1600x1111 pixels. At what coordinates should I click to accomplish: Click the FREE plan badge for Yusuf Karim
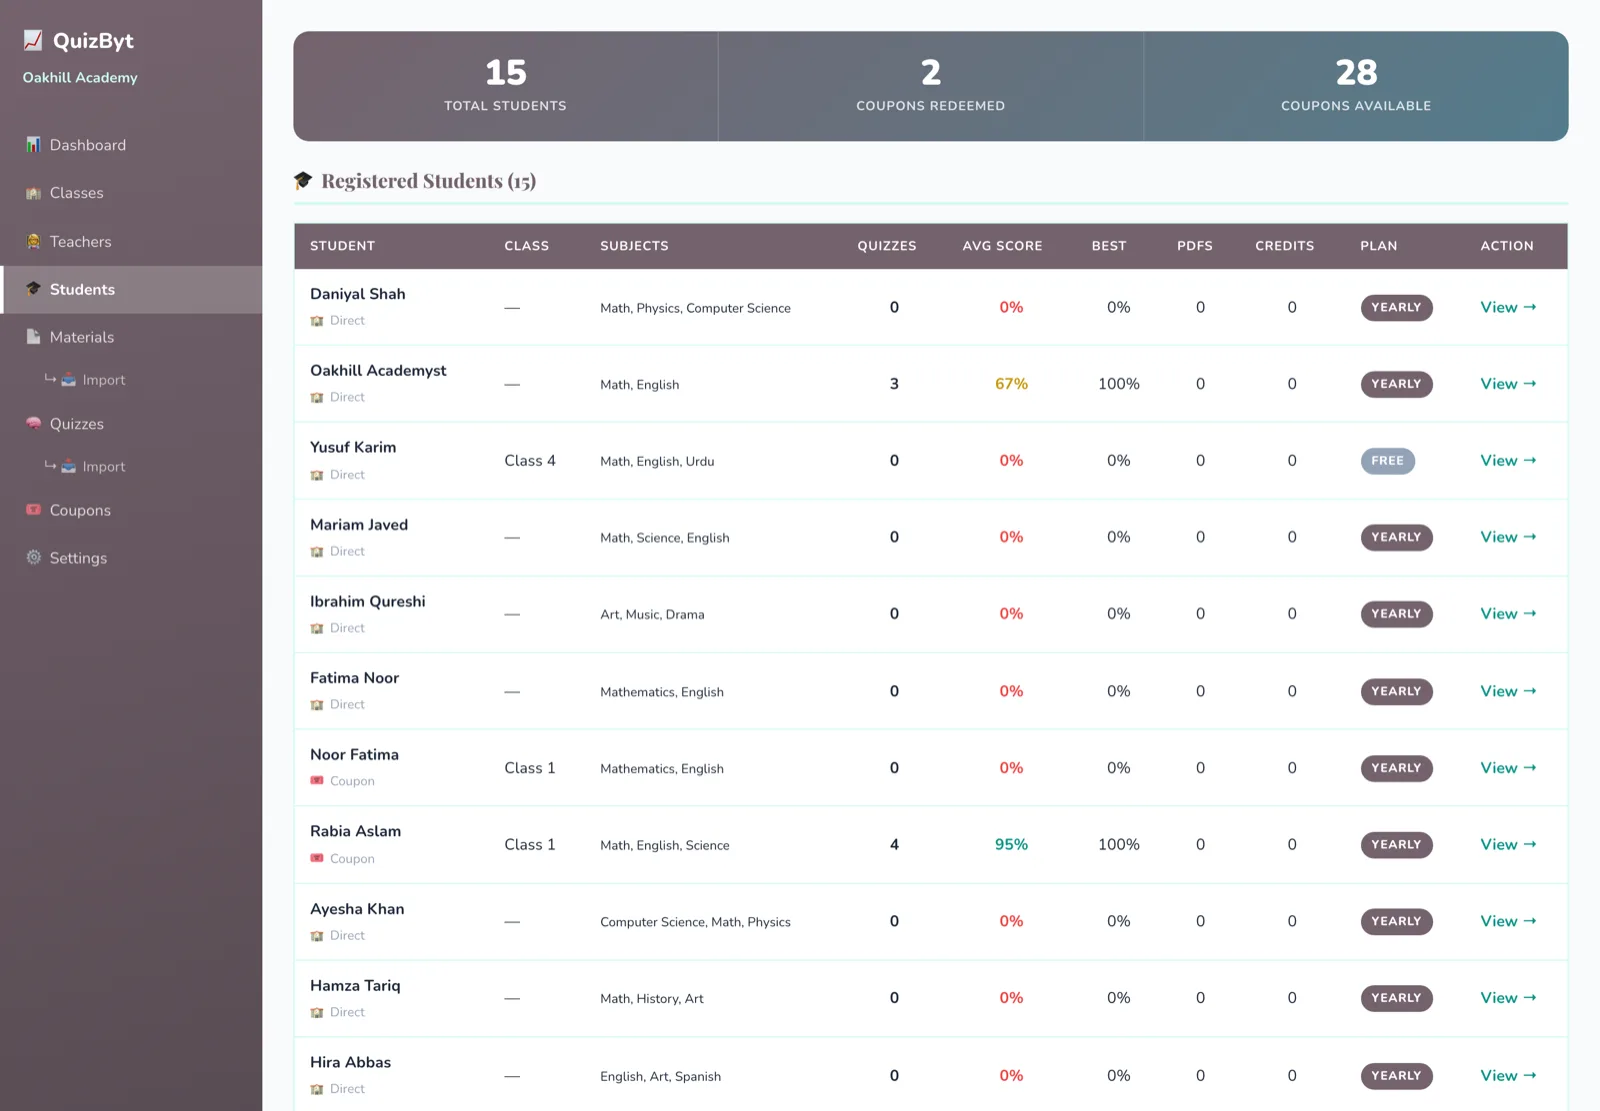[1387, 461]
